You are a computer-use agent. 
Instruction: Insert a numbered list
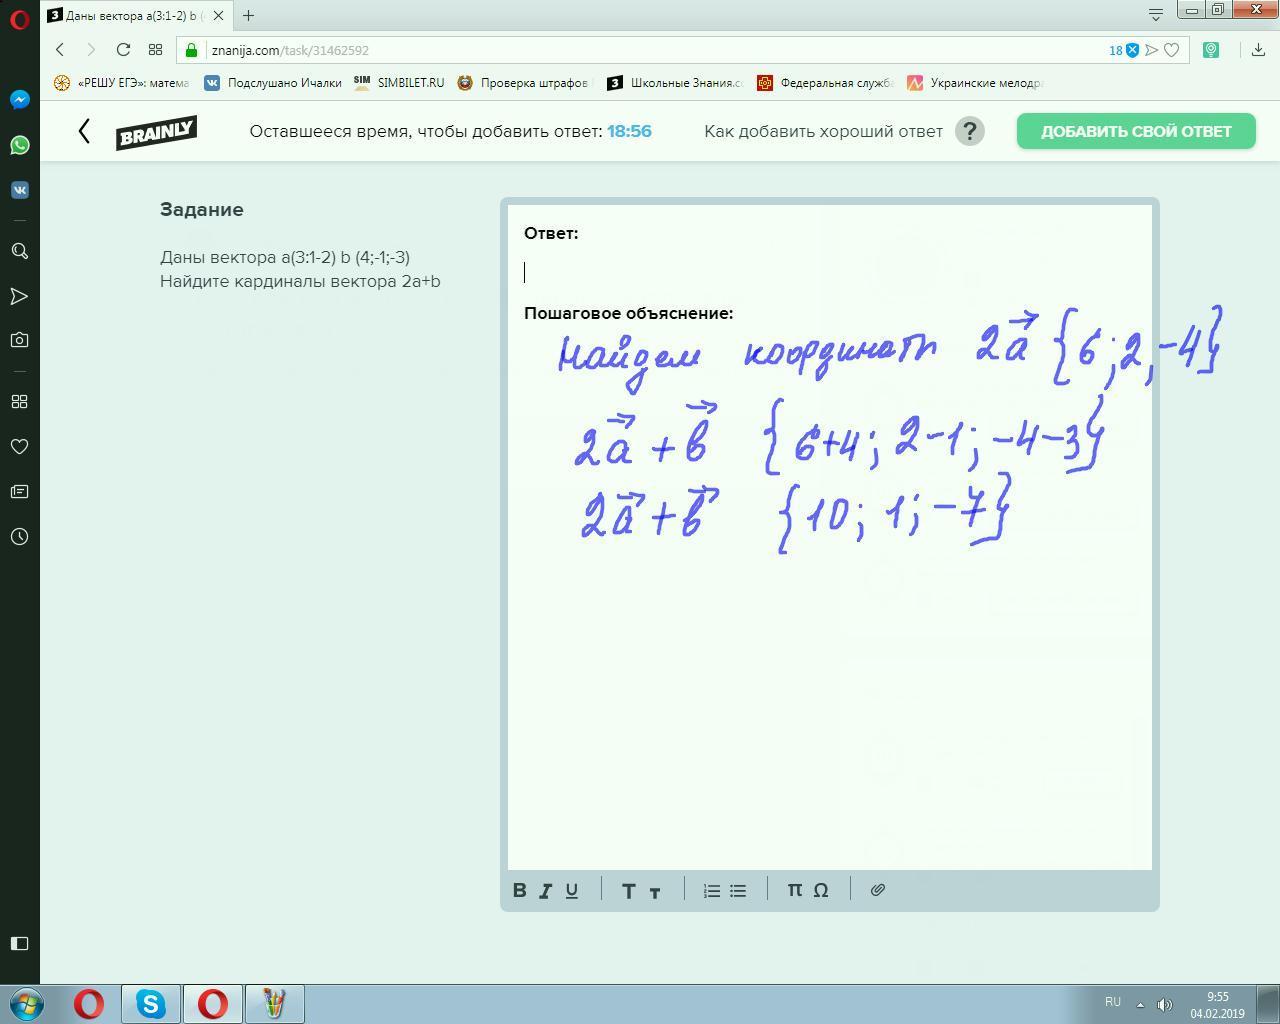point(712,890)
